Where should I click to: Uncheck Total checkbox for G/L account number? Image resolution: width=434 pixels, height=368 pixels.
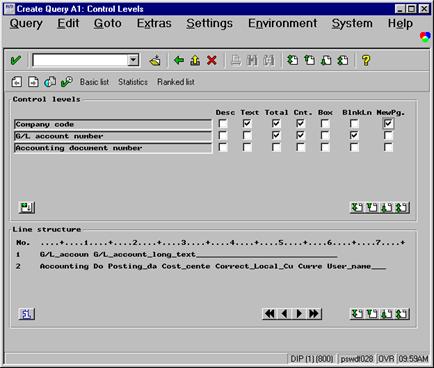pyautogui.click(x=276, y=135)
